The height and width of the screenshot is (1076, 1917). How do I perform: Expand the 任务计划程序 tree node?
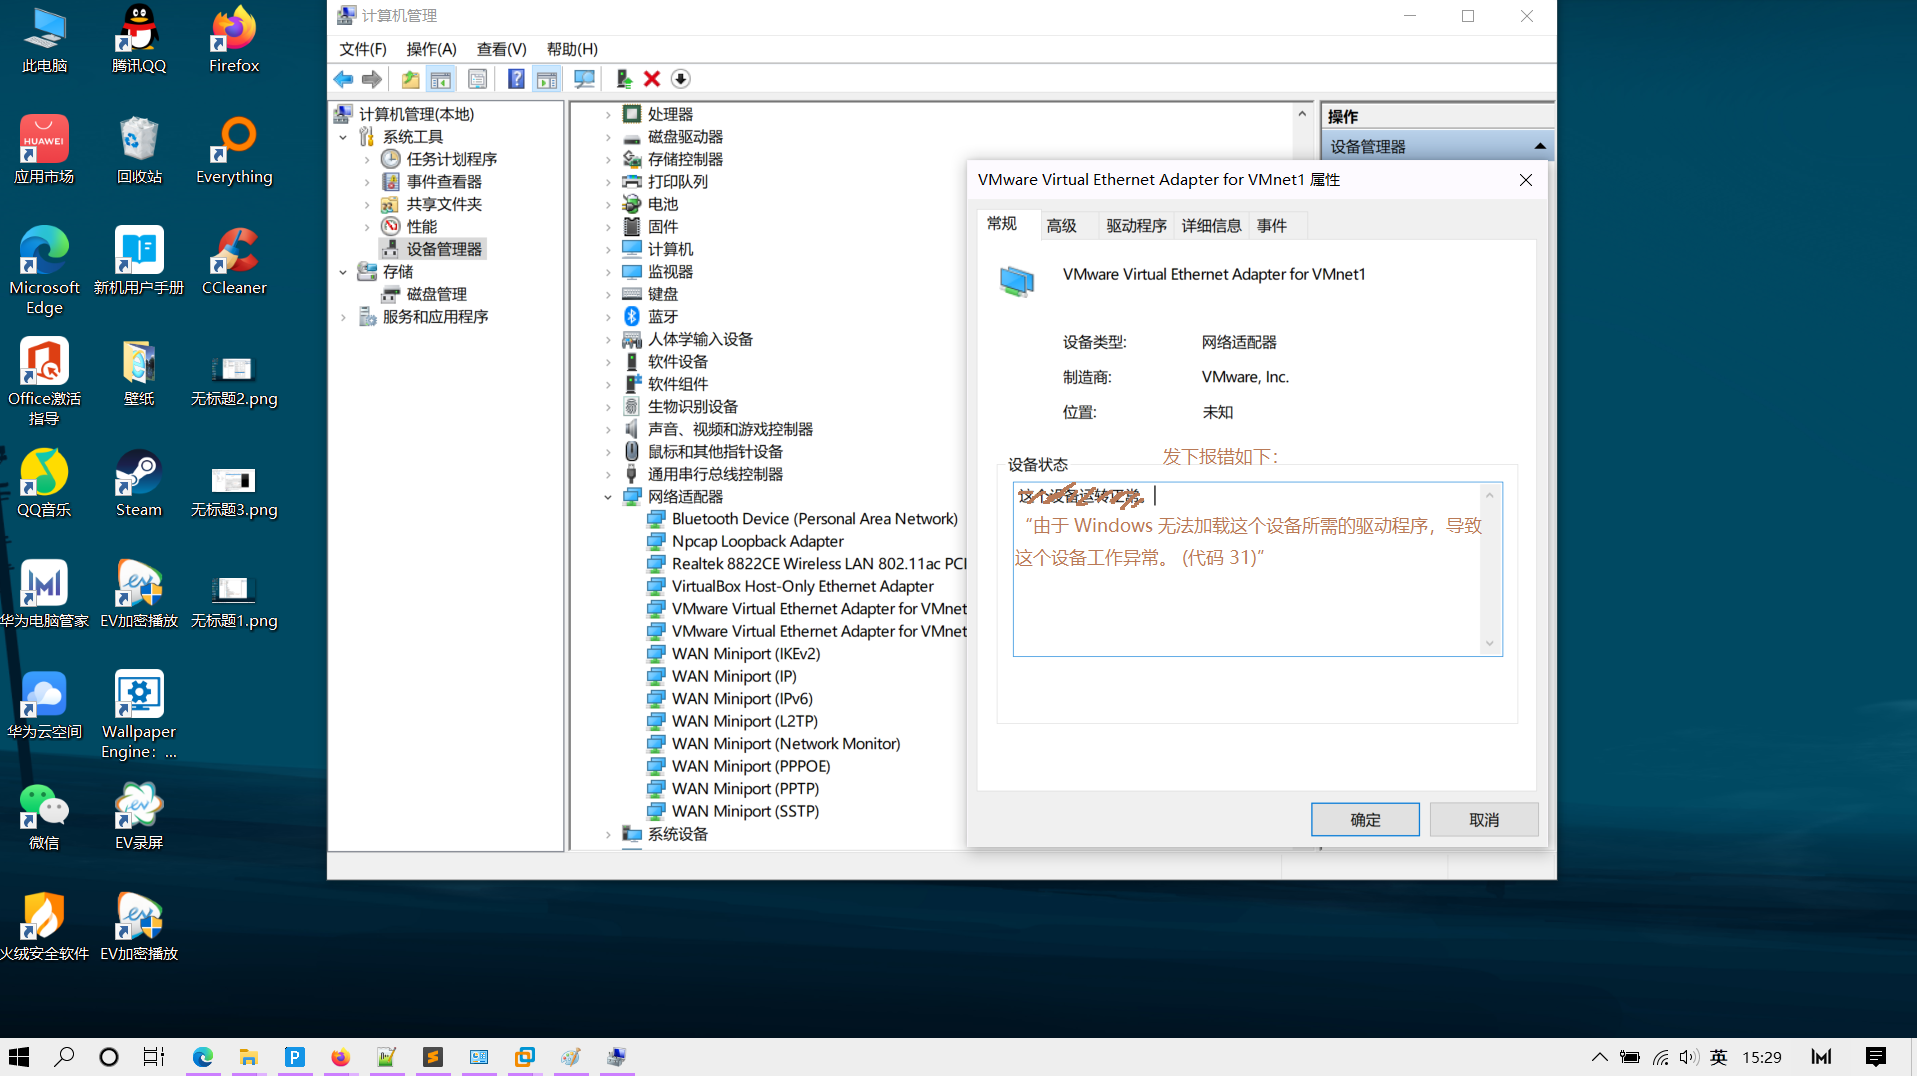pyautogui.click(x=367, y=160)
